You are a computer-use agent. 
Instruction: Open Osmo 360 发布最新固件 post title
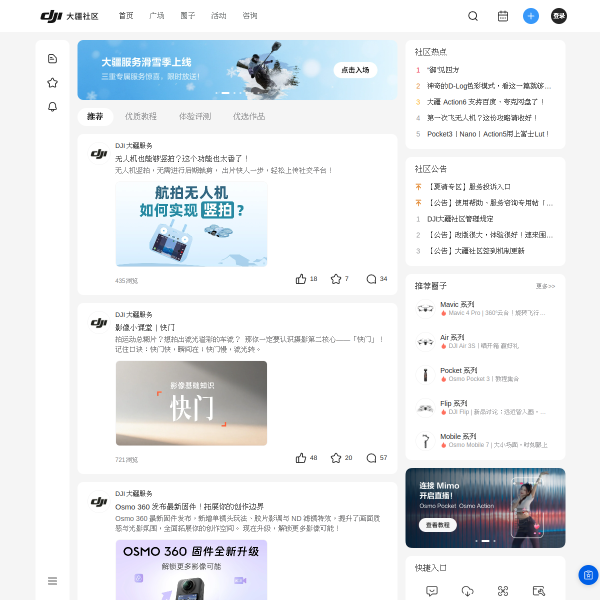(189, 507)
